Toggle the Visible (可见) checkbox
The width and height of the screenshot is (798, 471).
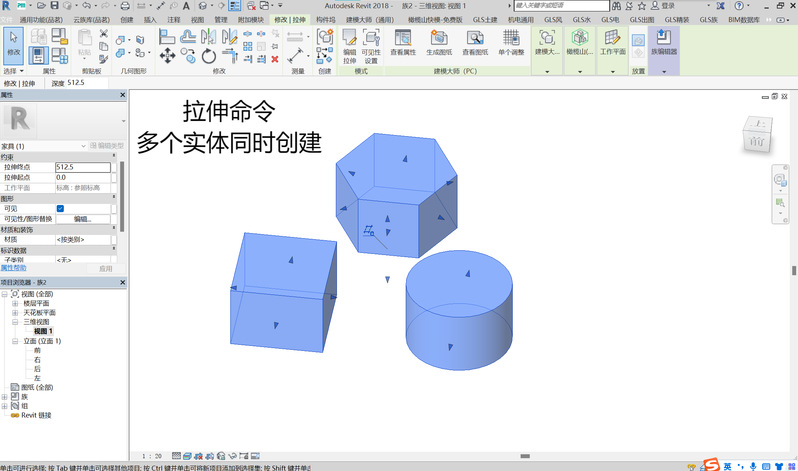click(x=60, y=208)
